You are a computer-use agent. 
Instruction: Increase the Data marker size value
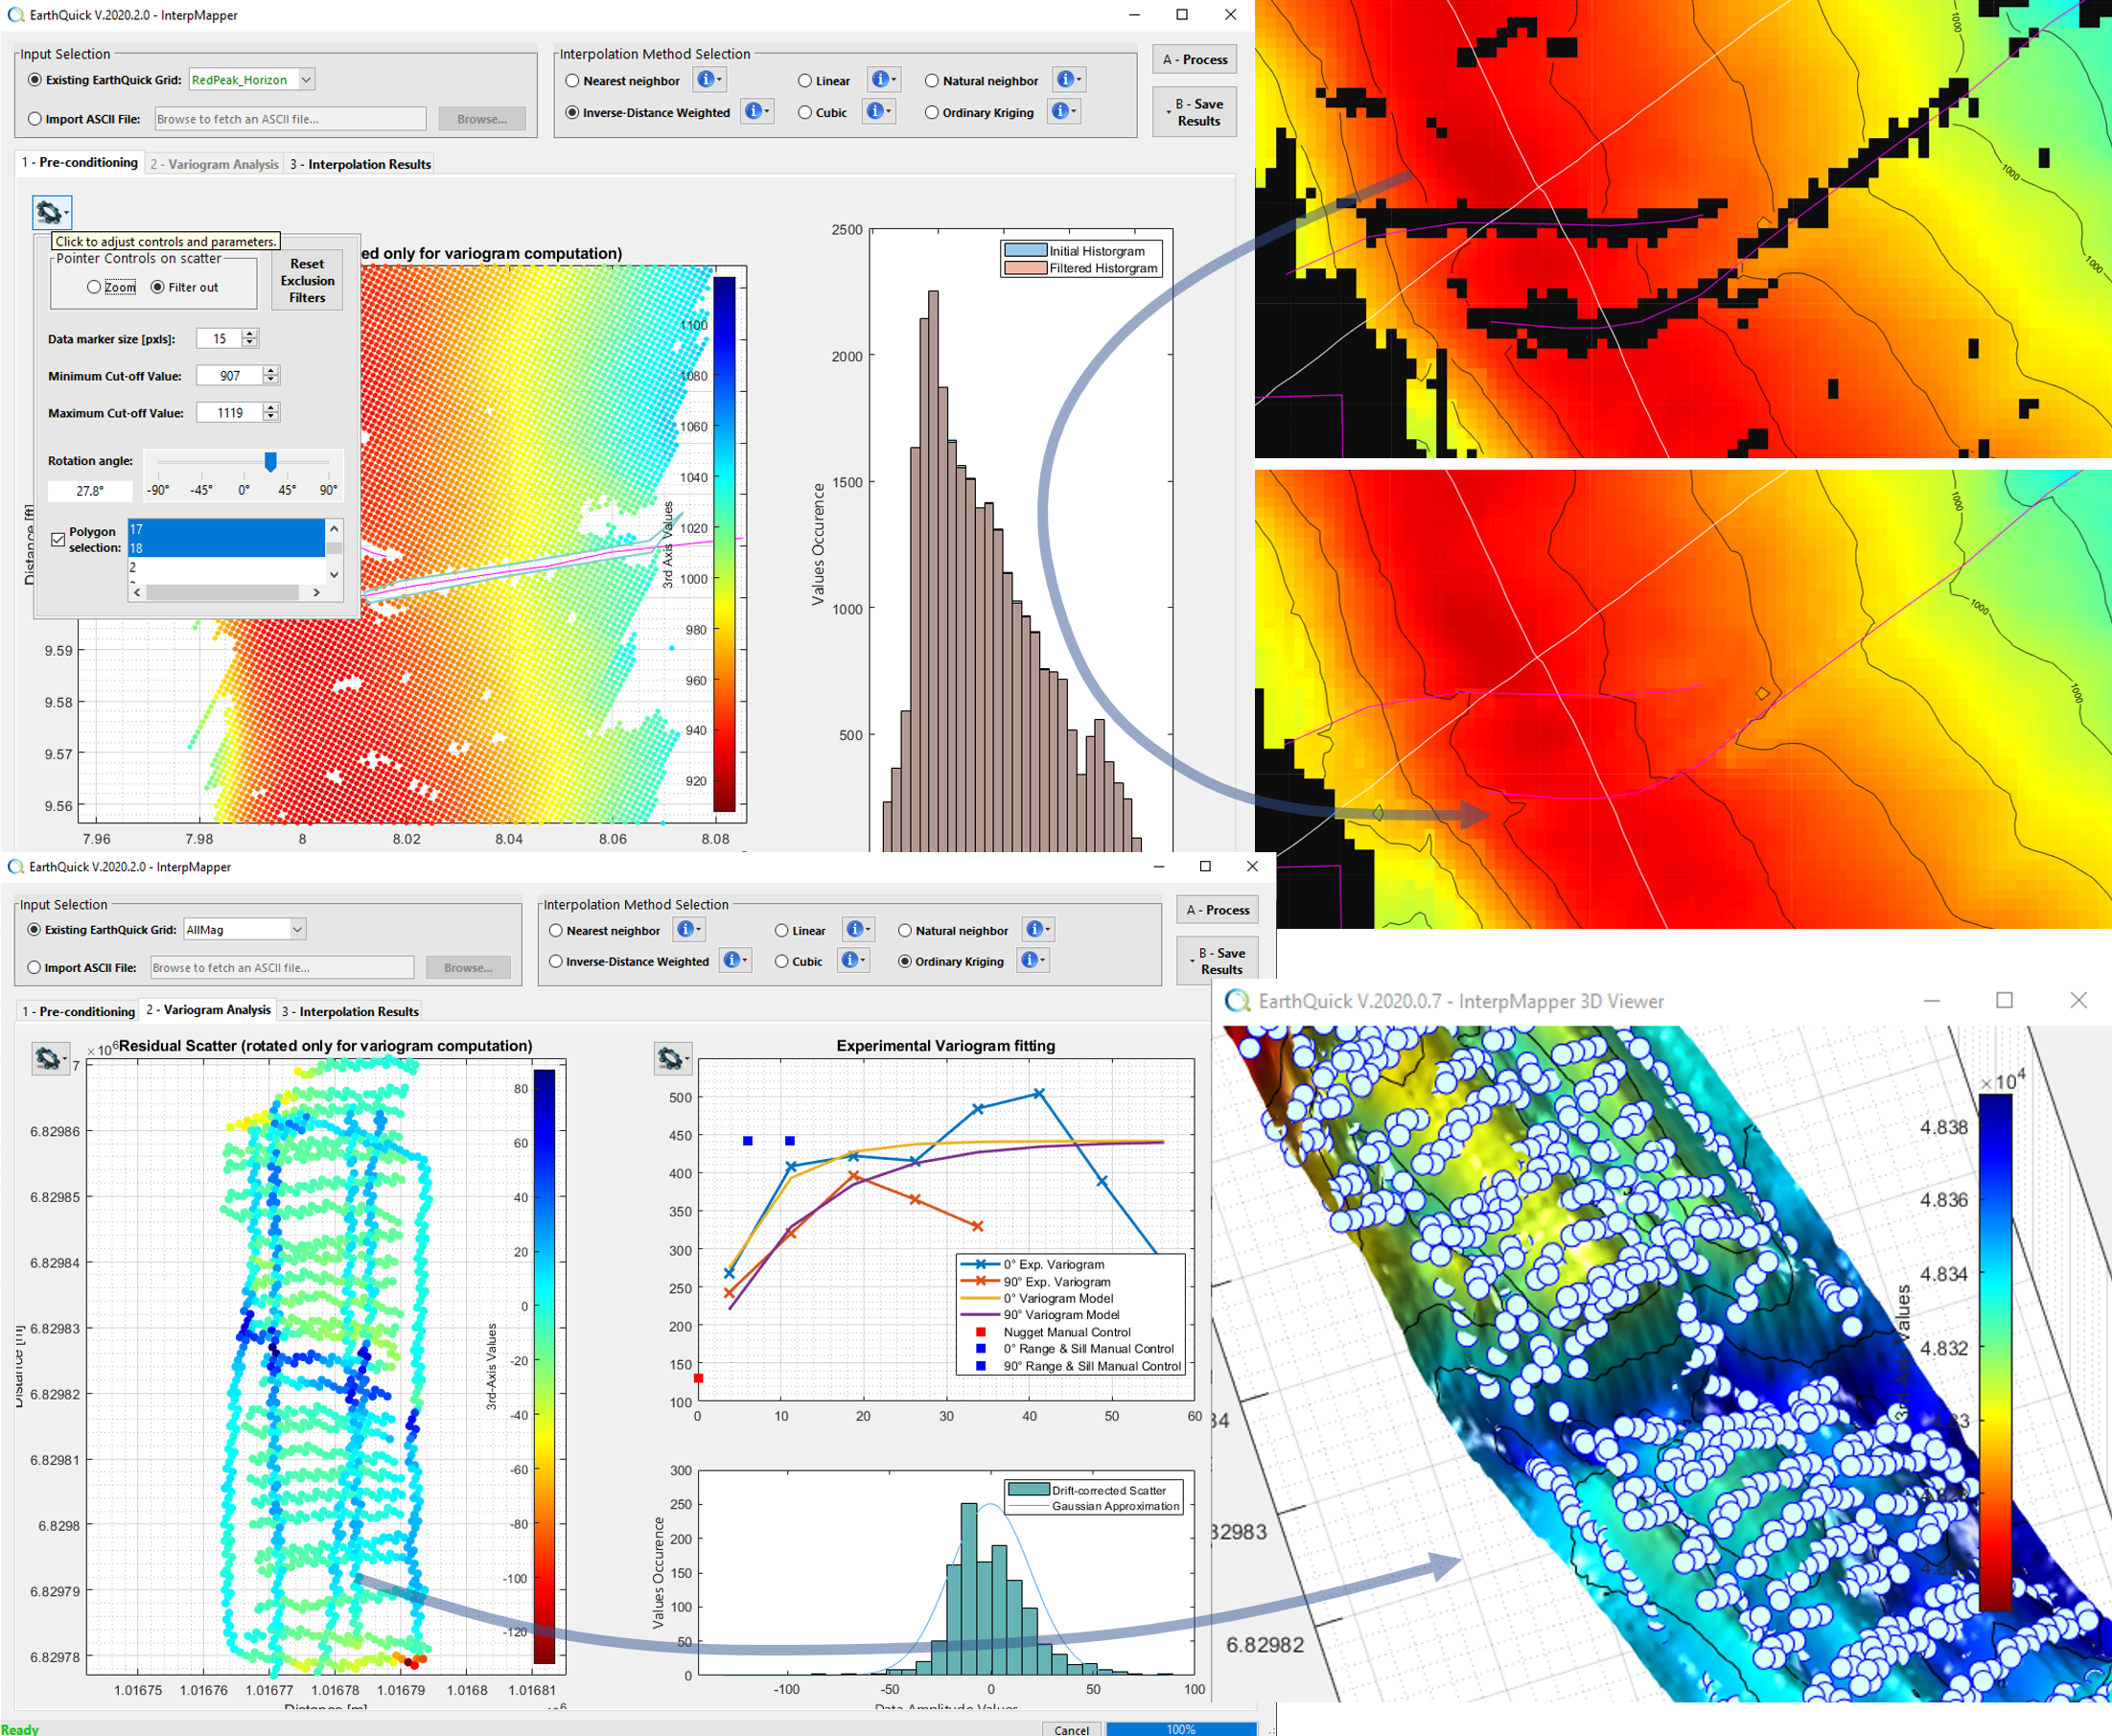[x=250, y=333]
